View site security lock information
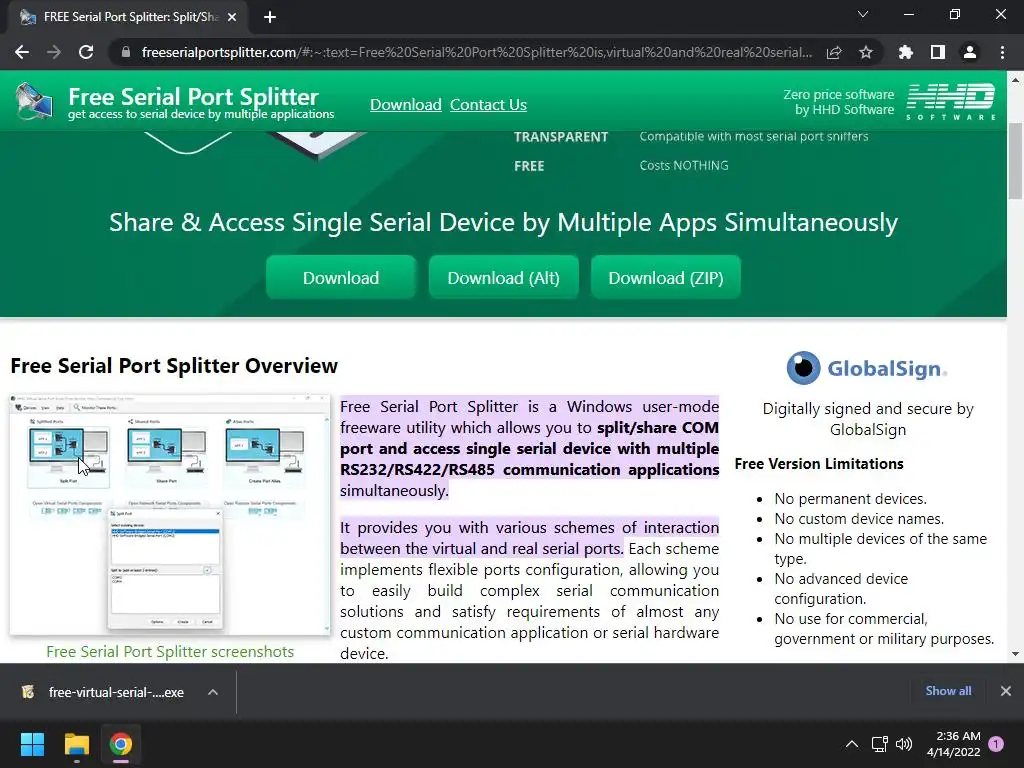The image size is (1024, 768). click(x=126, y=52)
